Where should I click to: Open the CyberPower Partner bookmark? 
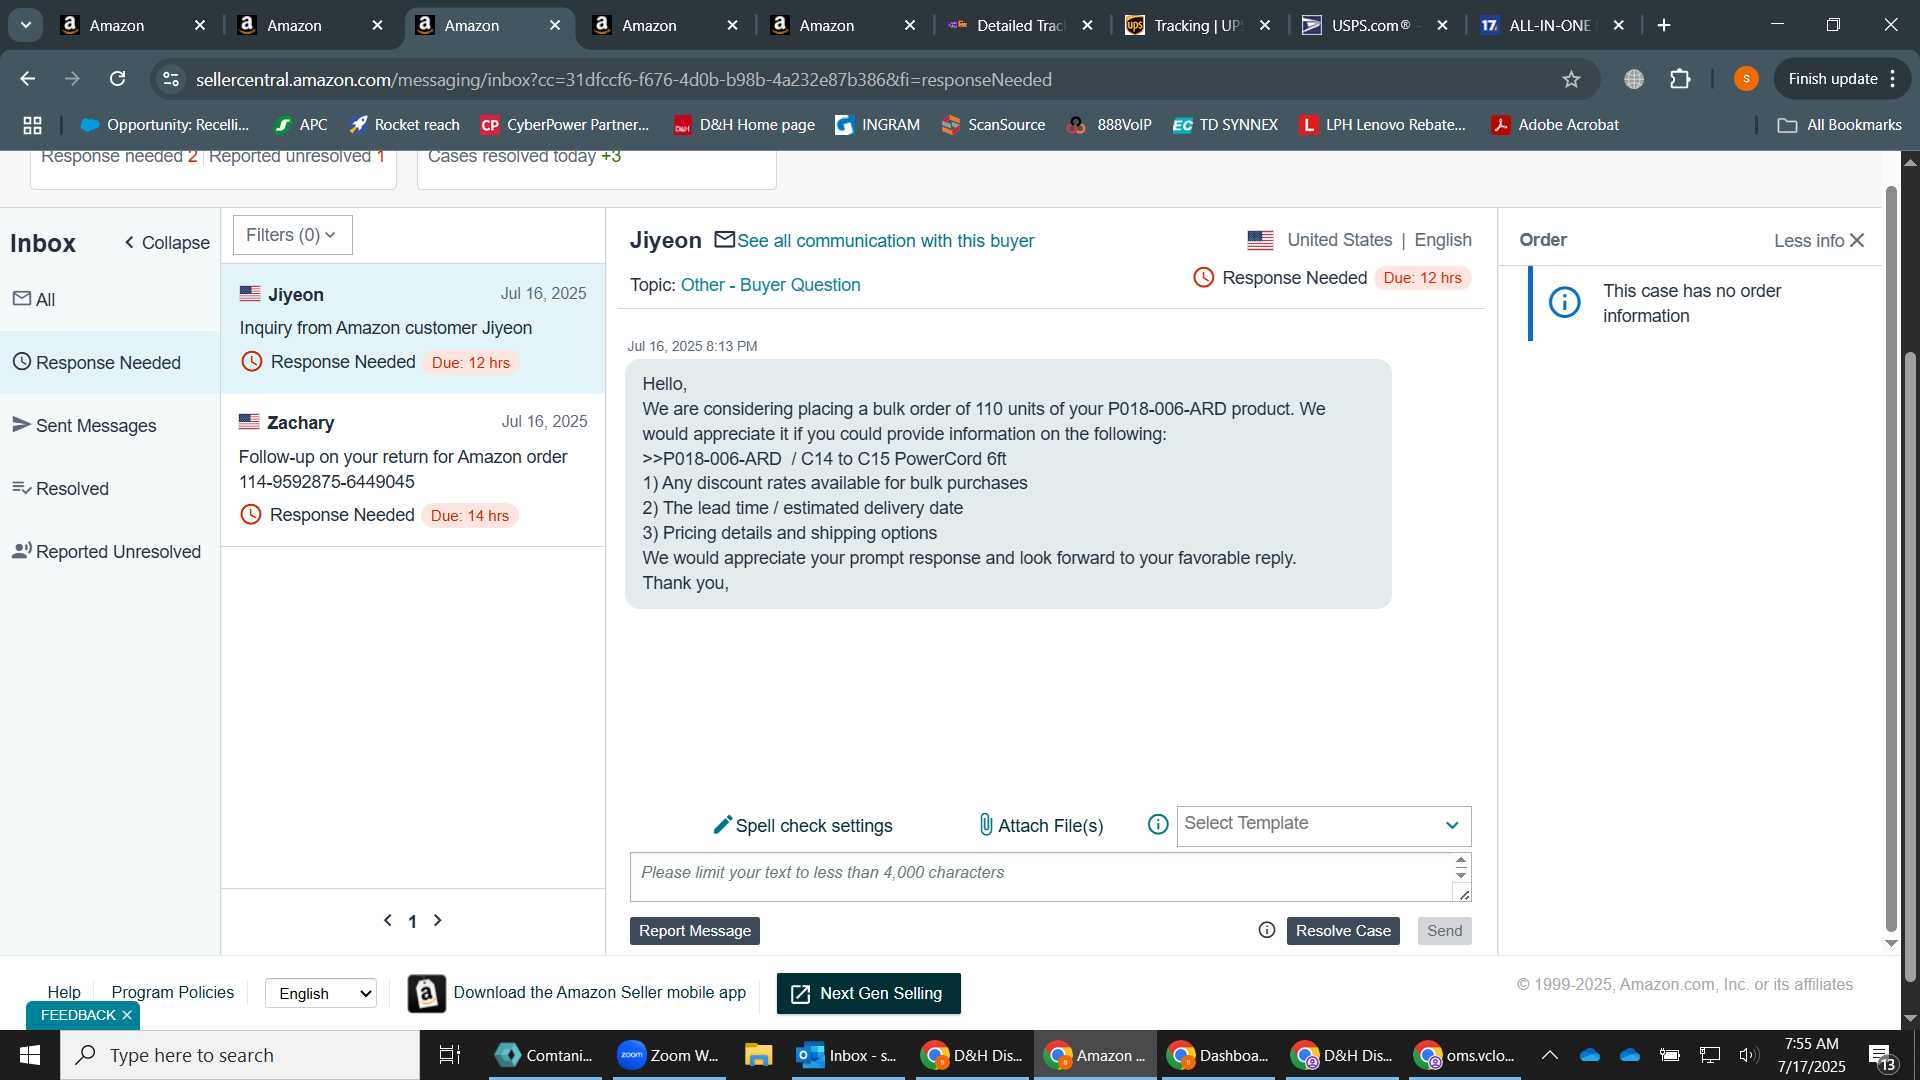(565, 125)
